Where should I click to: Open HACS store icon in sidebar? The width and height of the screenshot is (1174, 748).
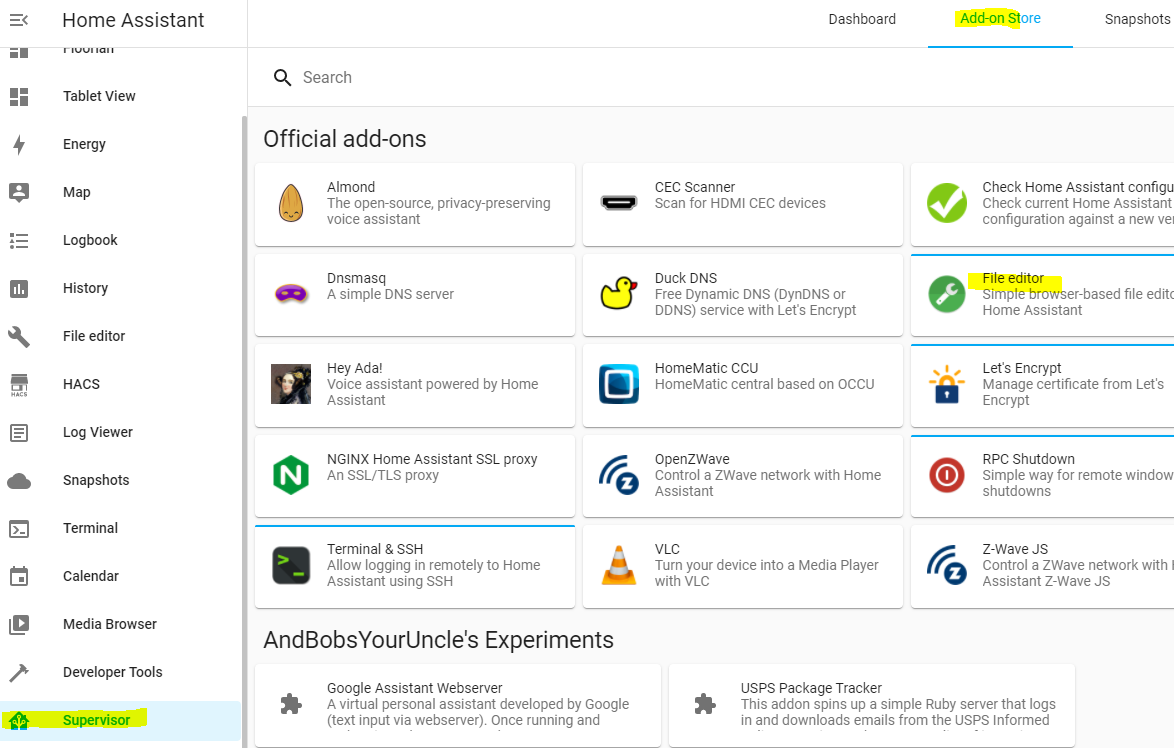[x=19, y=385]
